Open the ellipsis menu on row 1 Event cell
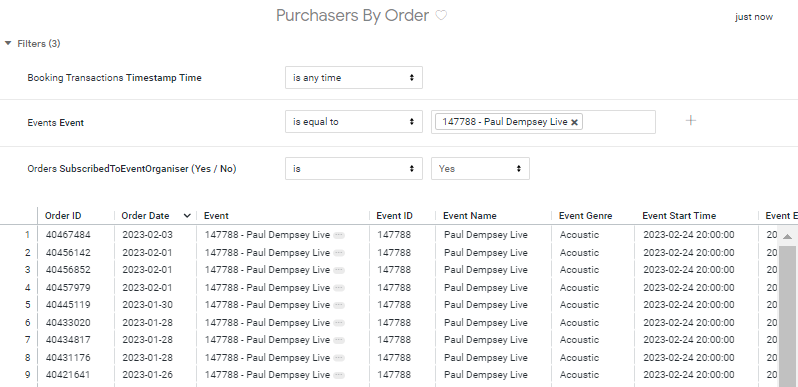Viewport: 798px width, 387px height. (x=339, y=235)
